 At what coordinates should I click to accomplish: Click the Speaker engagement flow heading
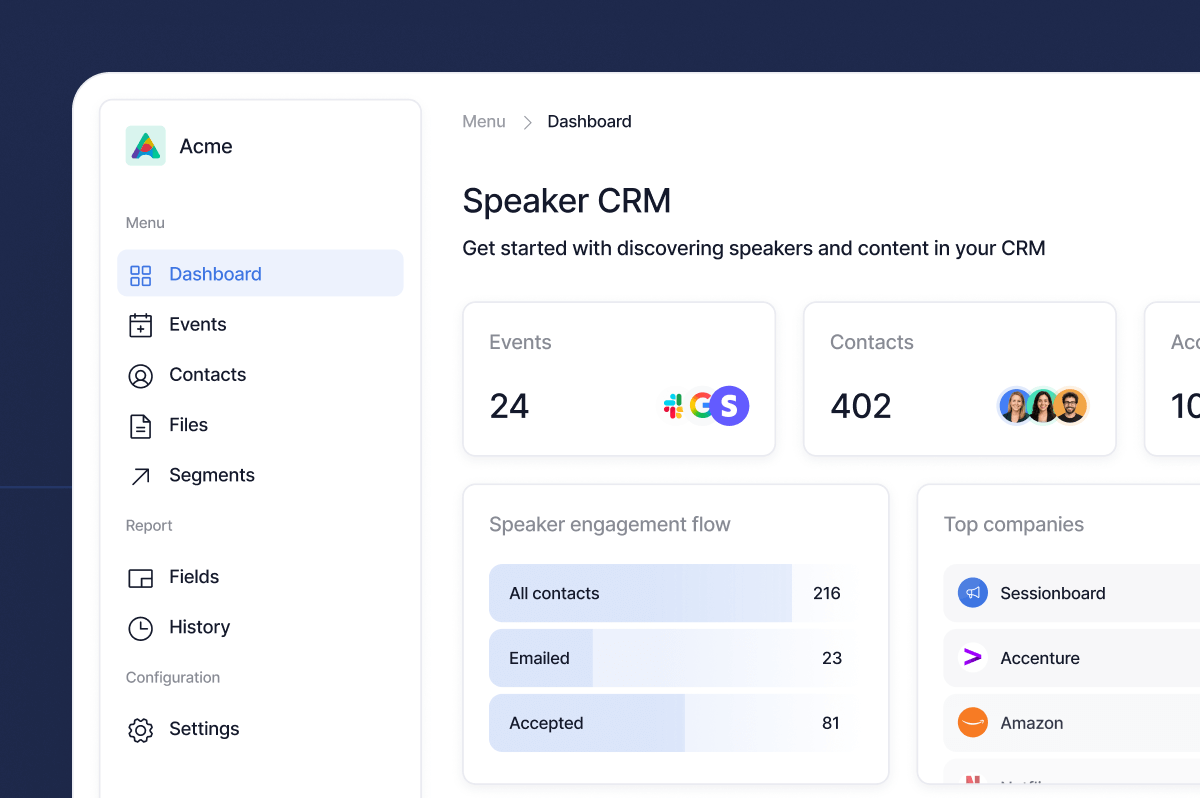610,524
